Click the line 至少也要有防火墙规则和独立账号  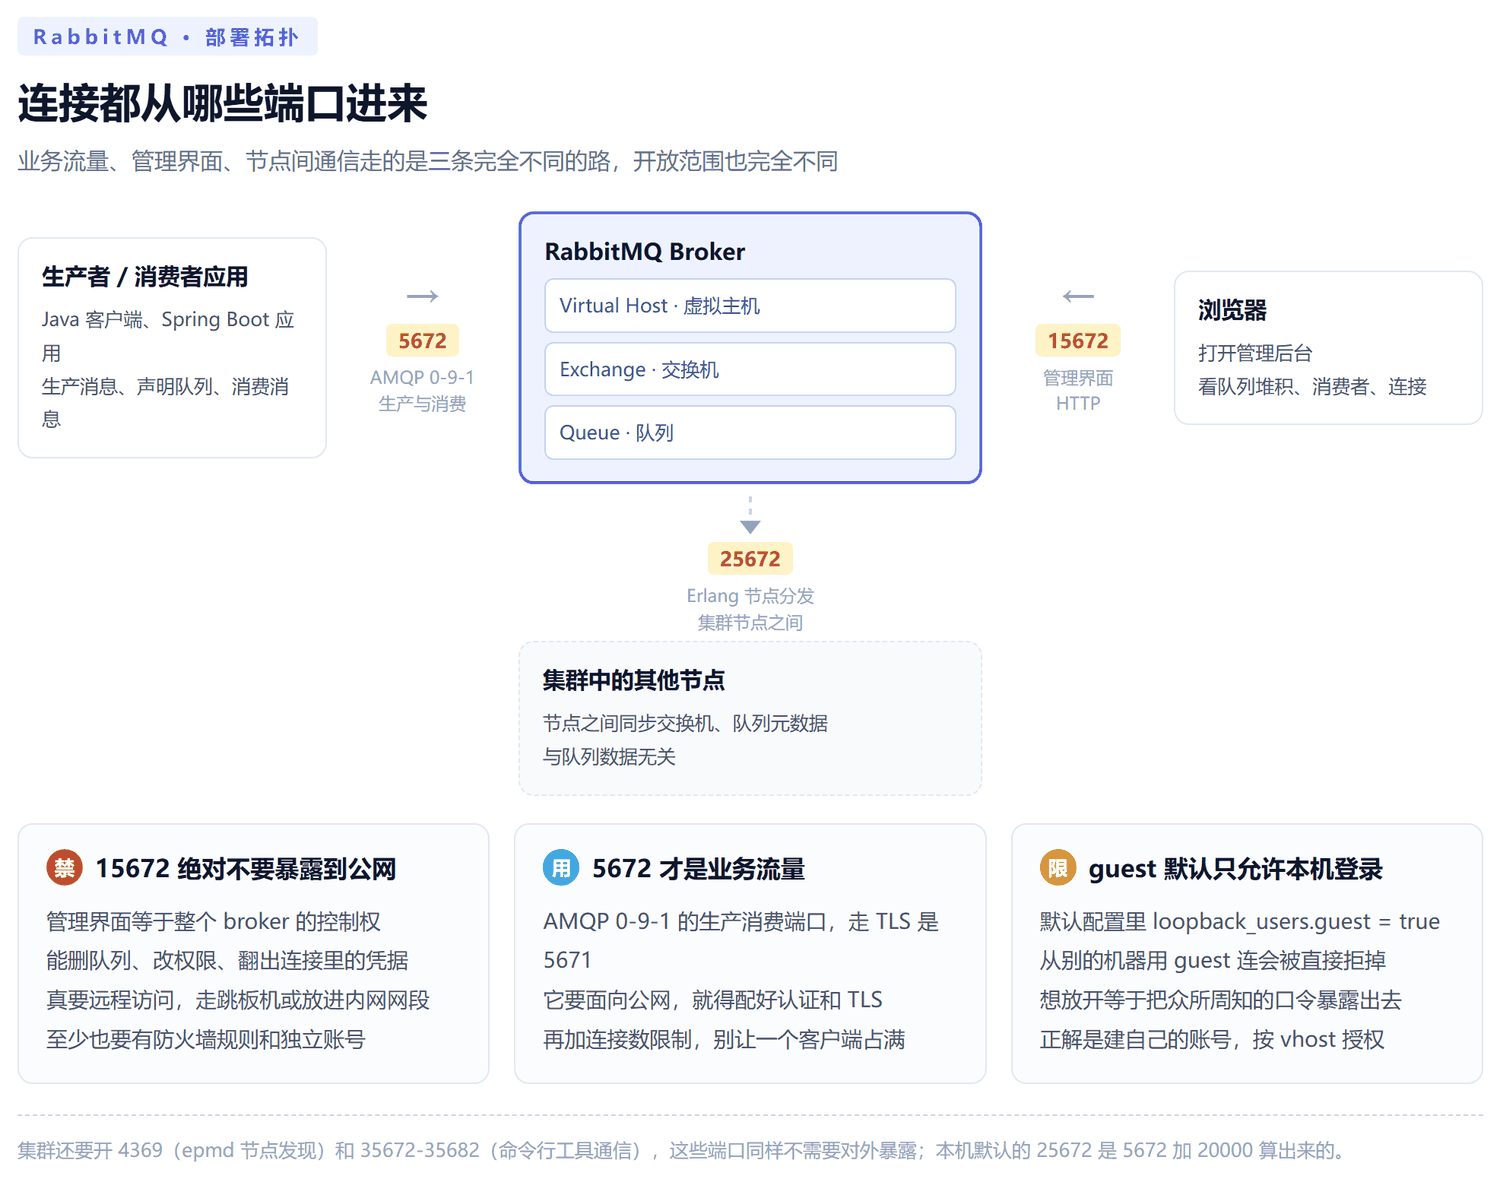[206, 1040]
